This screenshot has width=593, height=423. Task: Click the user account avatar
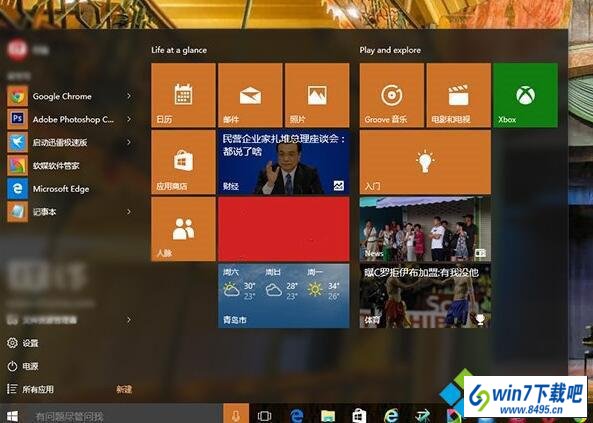[17, 50]
